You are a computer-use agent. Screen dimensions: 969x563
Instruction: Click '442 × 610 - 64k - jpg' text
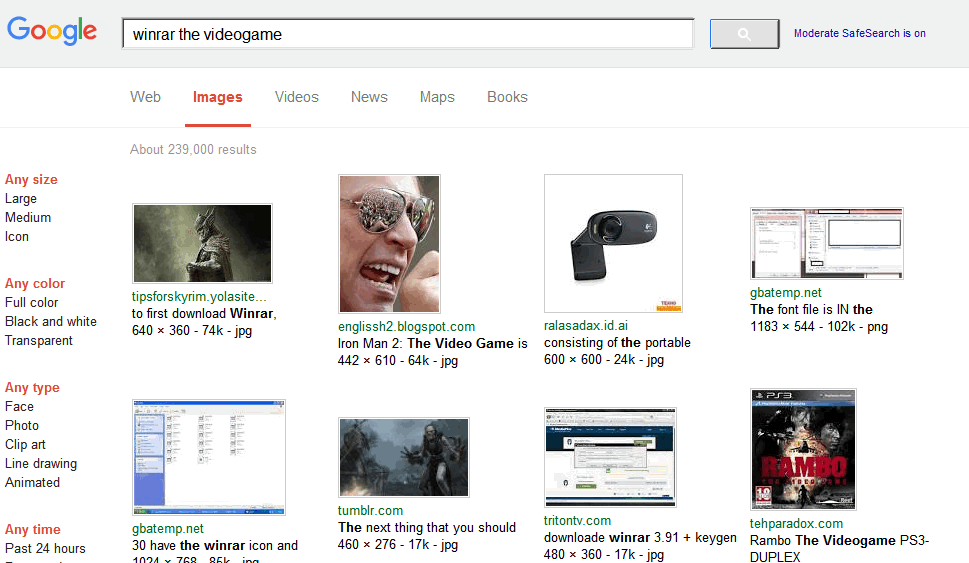point(398,360)
